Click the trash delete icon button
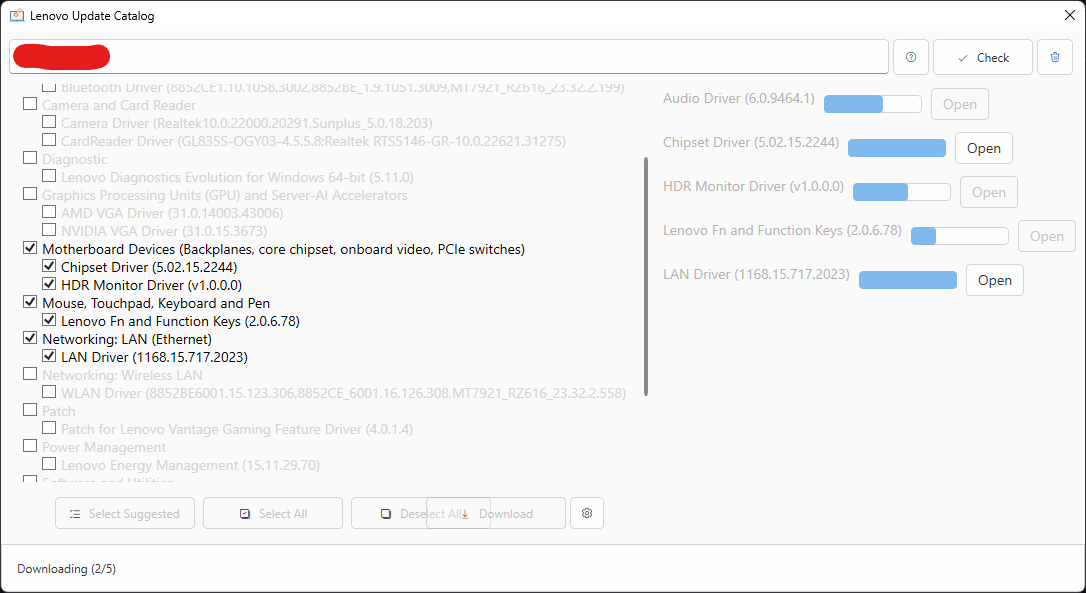Image resolution: width=1086 pixels, height=593 pixels. coord(1055,57)
